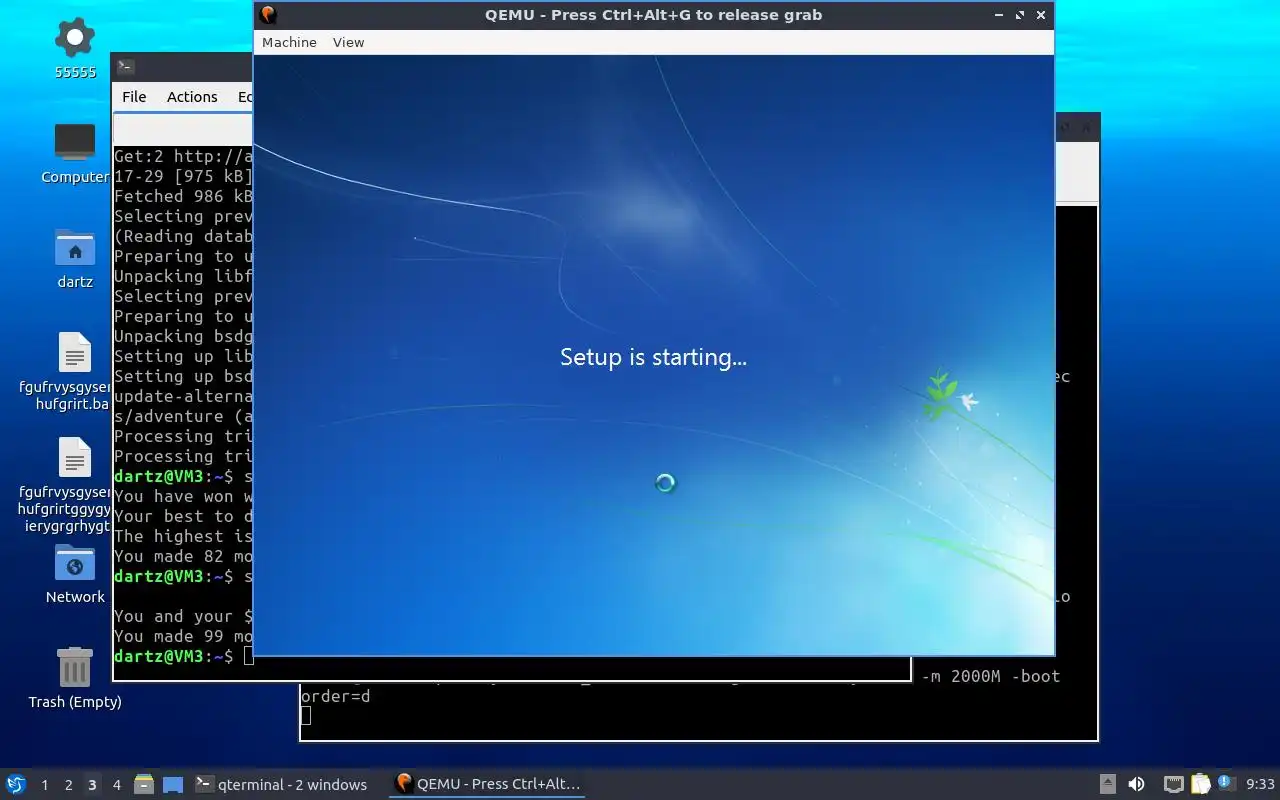Click the show desktop icon in the panel
1280x800 pixels.
pyautogui.click(x=173, y=785)
